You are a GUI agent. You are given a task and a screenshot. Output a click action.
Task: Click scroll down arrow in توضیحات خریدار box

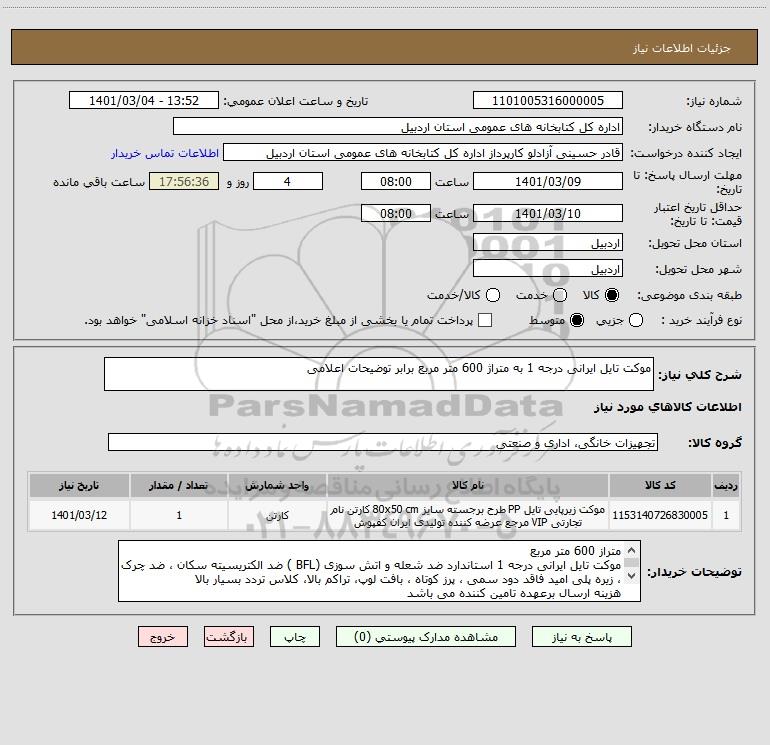pyautogui.click(x=632, y=575)
